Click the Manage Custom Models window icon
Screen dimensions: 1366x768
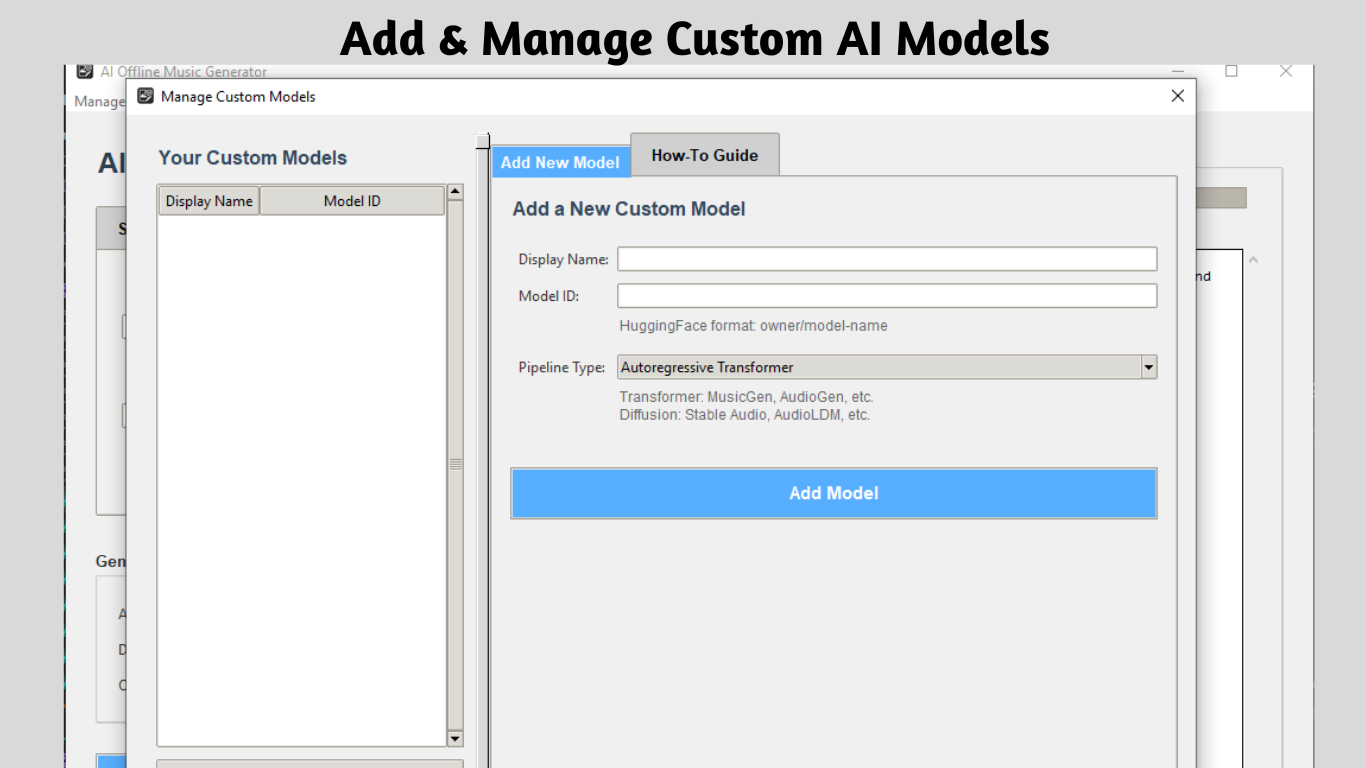pyautogui.click(x=145, y=96)
